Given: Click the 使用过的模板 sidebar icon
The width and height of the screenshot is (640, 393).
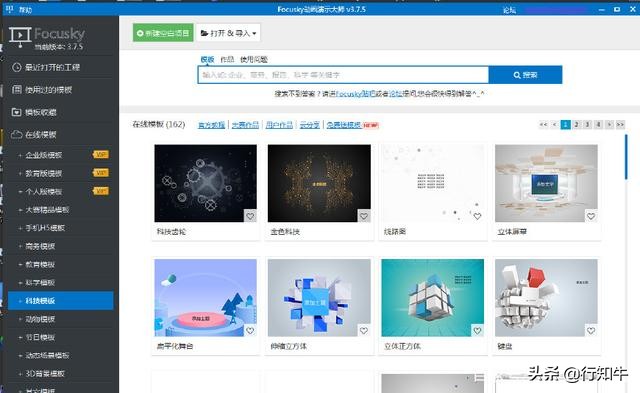Looking at the screenshot, I should 16,90.
